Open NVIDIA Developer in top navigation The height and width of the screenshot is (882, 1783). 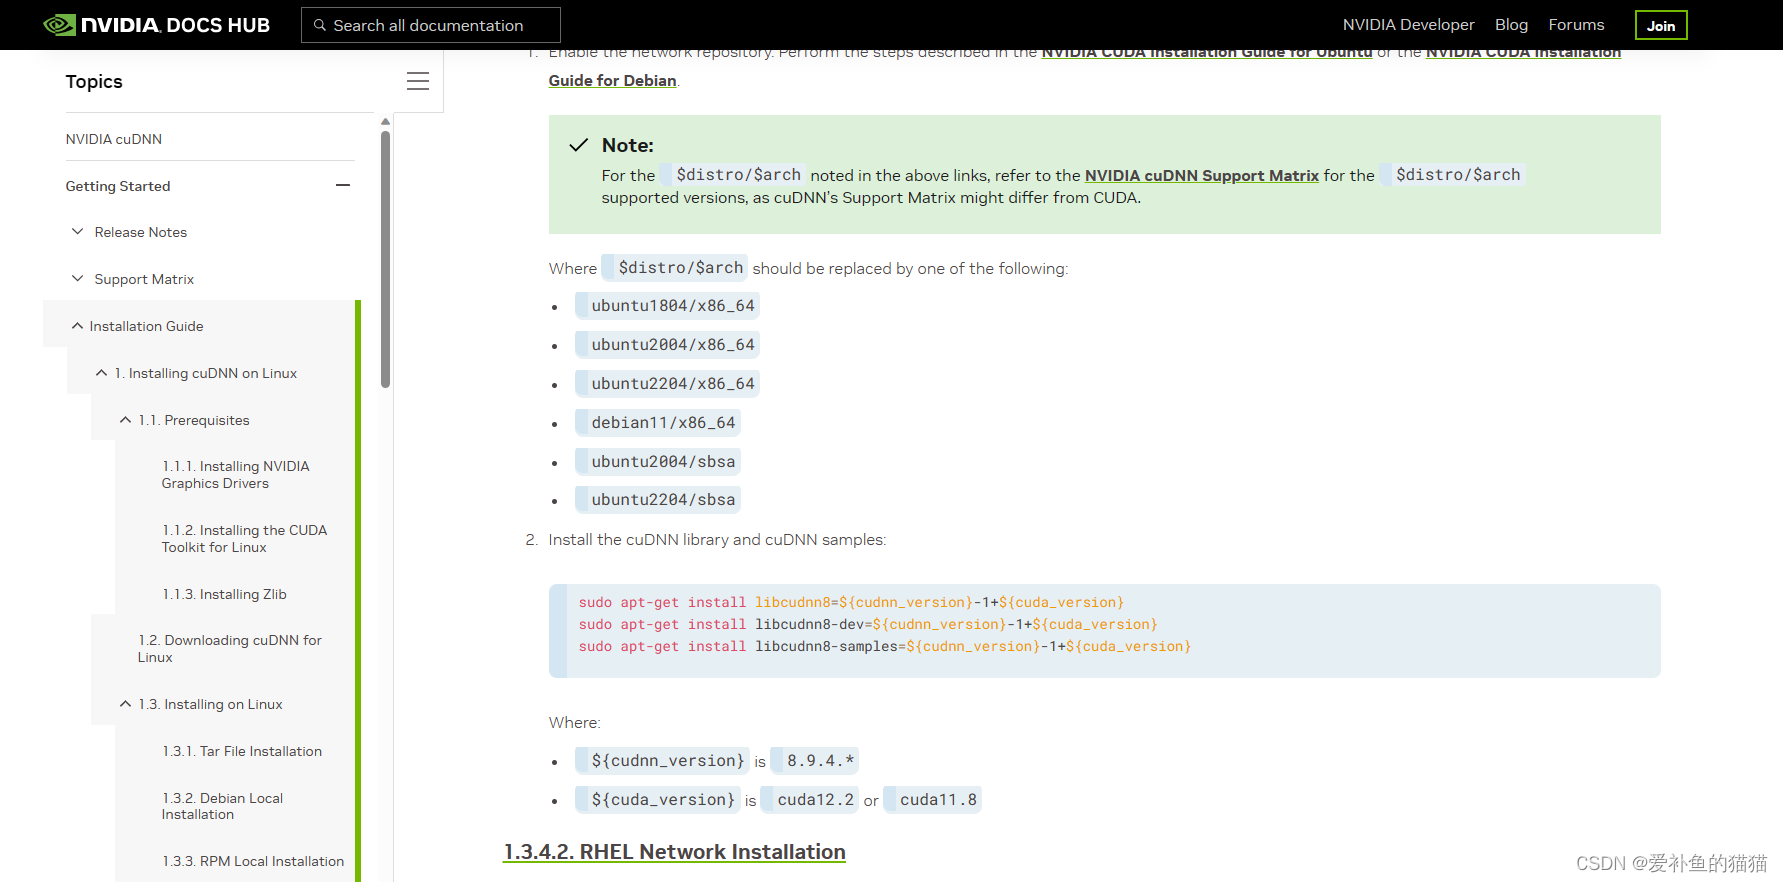[1408, 25]
